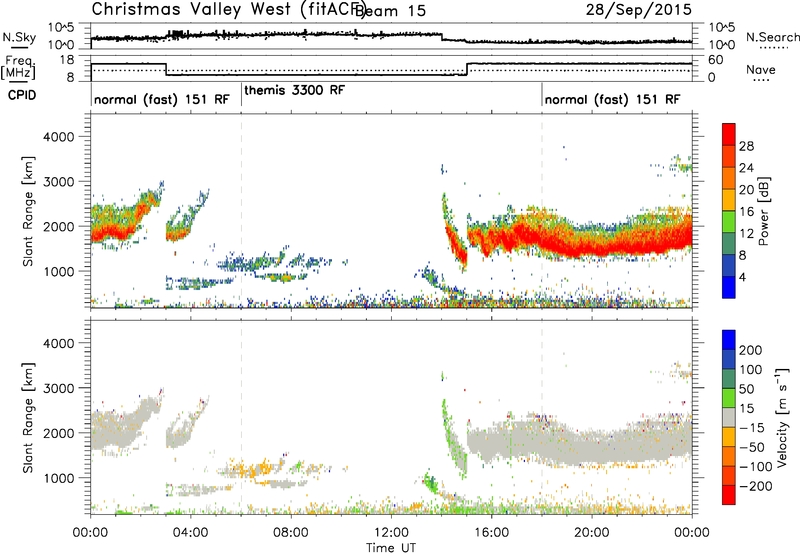Click the "N.Search" legend label
This screenshot has height=554, width=800.
773,37
